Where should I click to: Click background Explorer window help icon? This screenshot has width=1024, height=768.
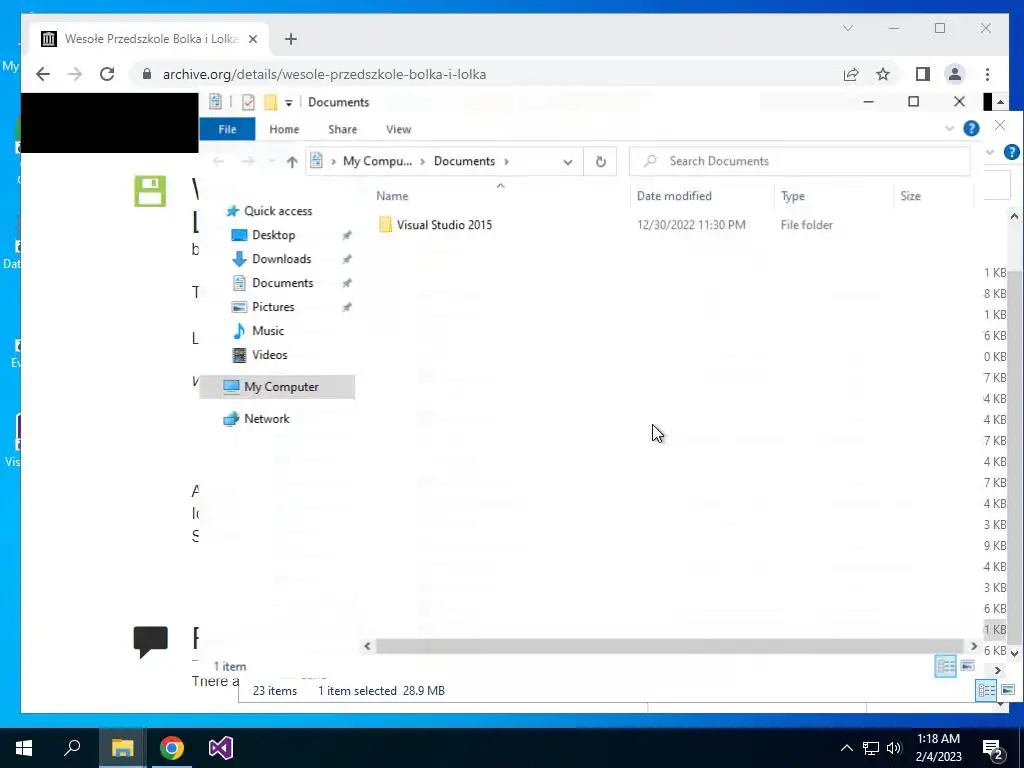pos(1012,152)
